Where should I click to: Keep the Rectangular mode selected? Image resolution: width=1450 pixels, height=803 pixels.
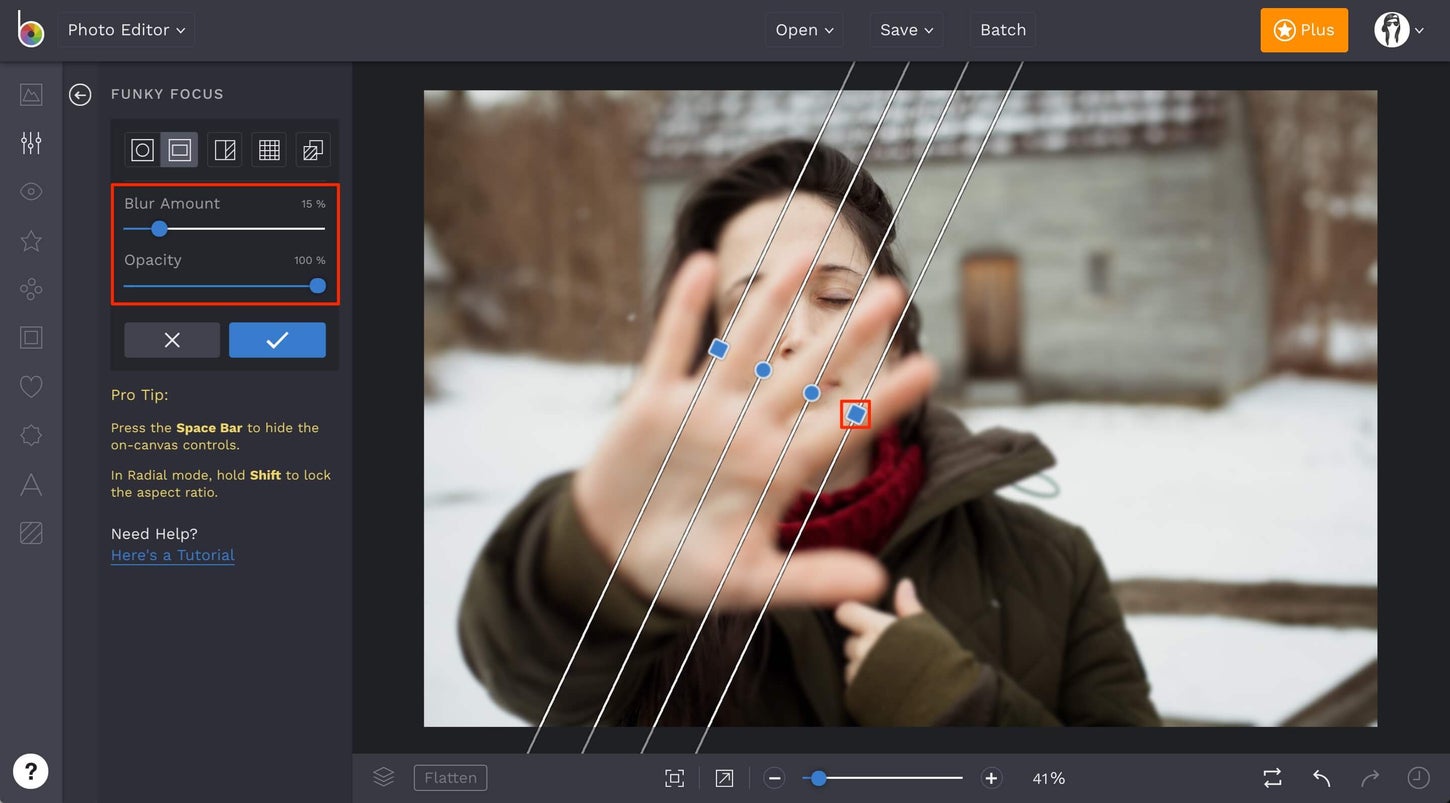[178, 149]
